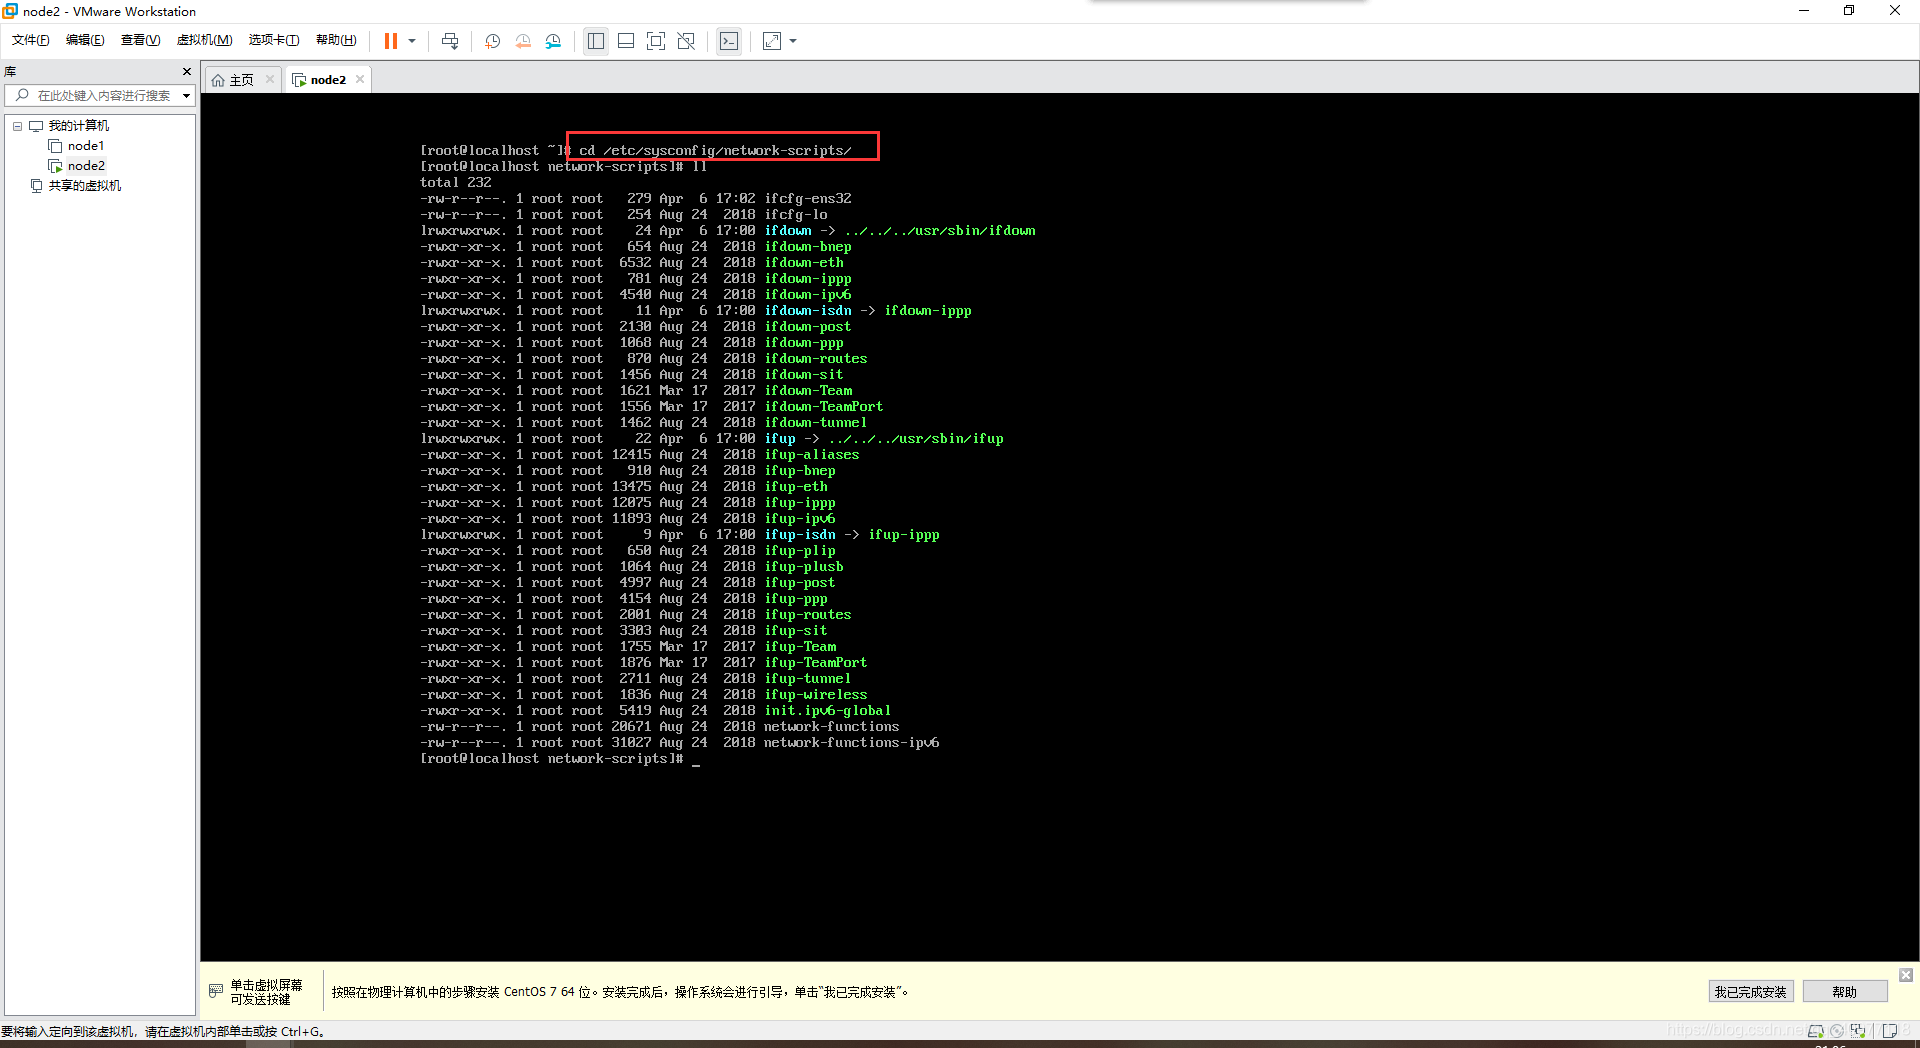Open the power options dropdown arrow
This screenshot has width=1920, height=1048.
point(412,41)
